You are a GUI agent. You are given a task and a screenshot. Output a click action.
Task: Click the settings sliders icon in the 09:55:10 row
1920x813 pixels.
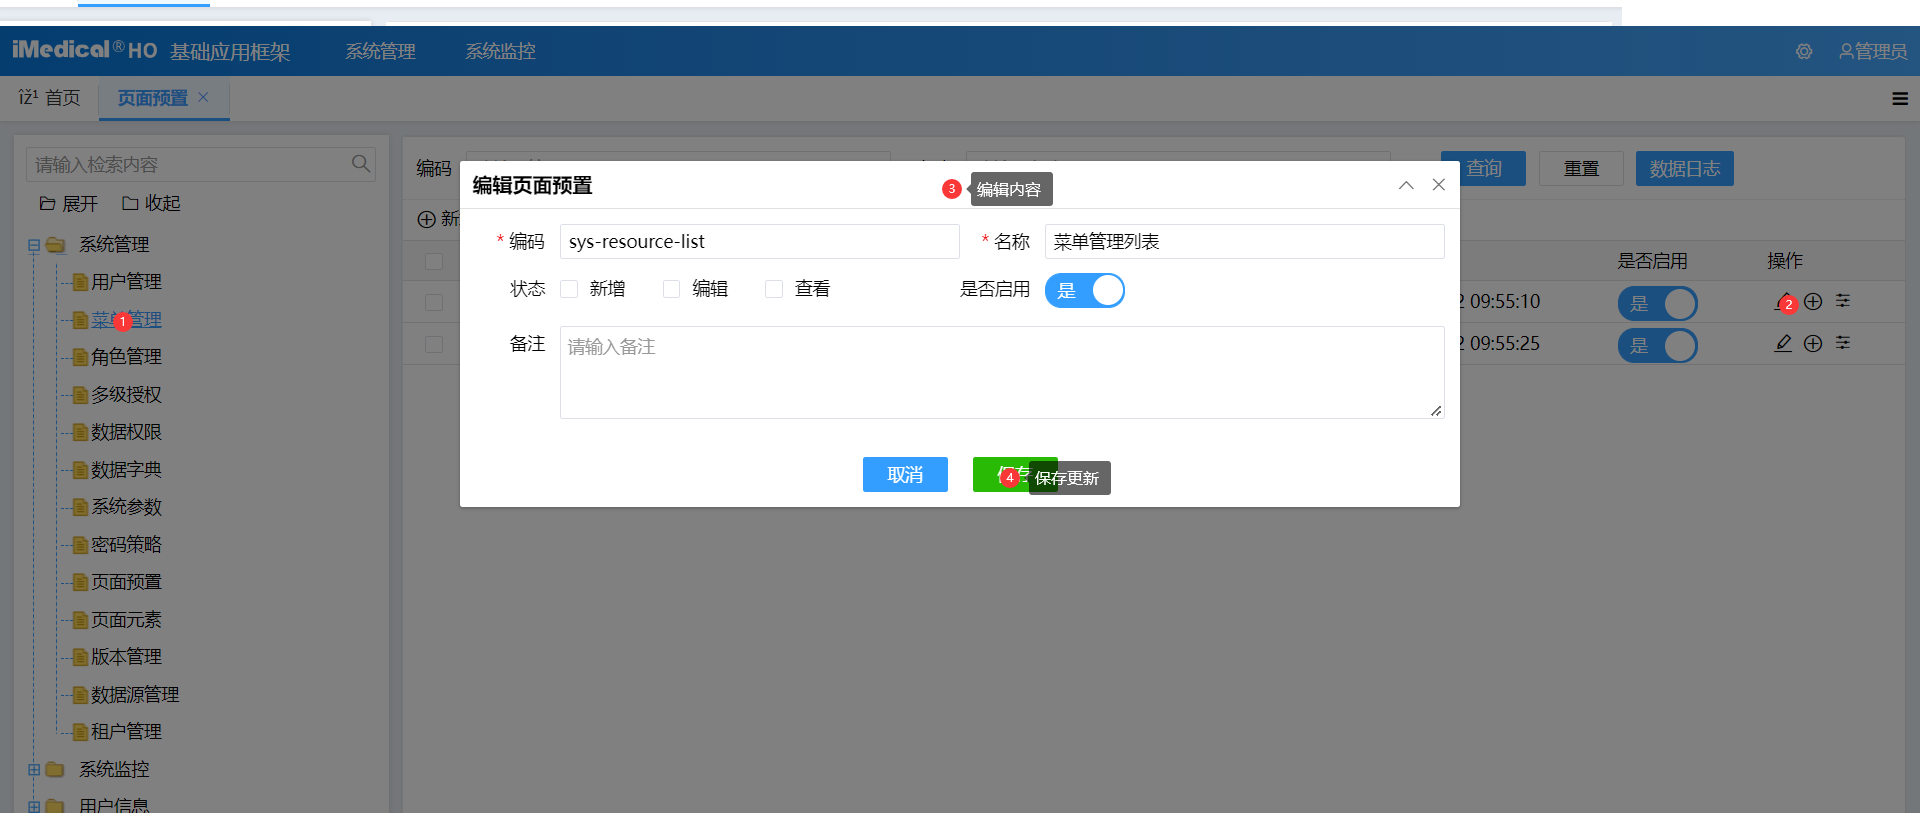pyautogui.click(x=1843, y=301)
